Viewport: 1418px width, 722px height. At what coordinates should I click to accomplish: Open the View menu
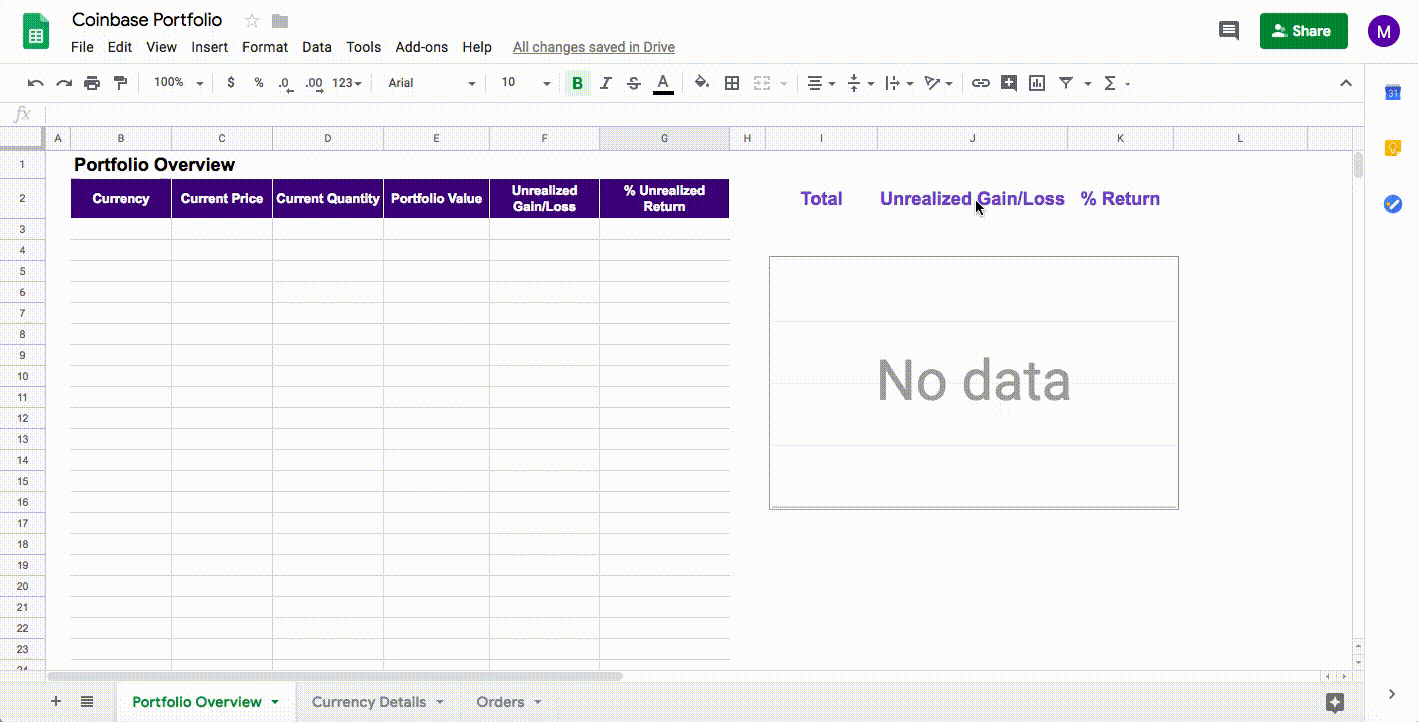point(161,47)
